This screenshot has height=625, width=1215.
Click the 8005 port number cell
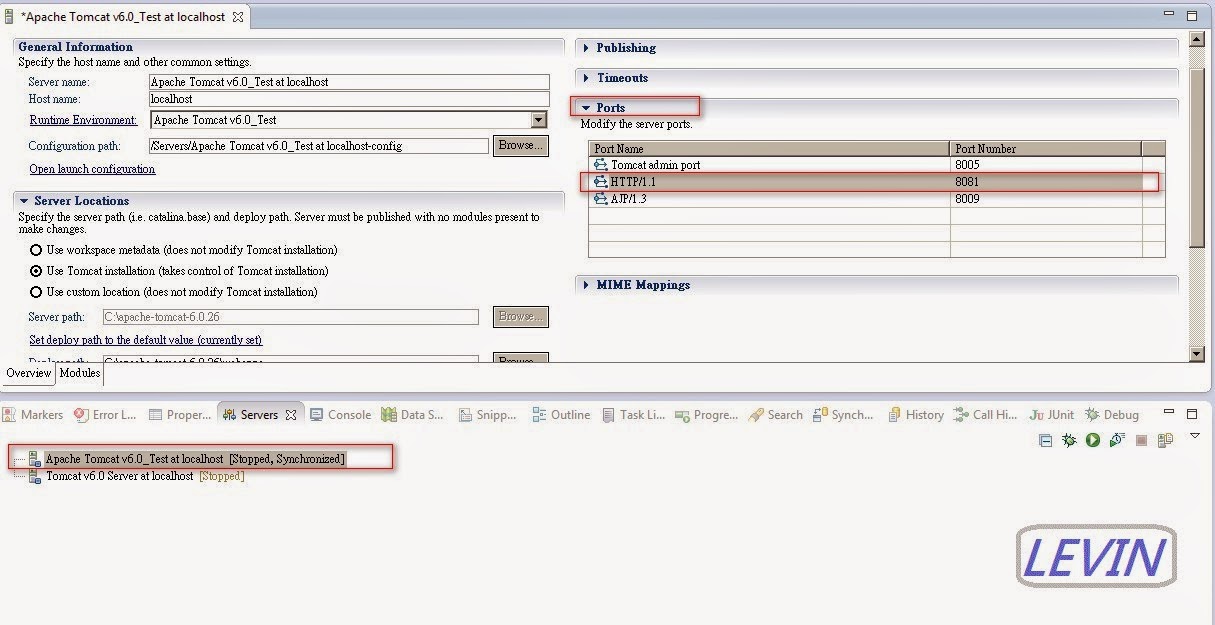[1045, 165]
